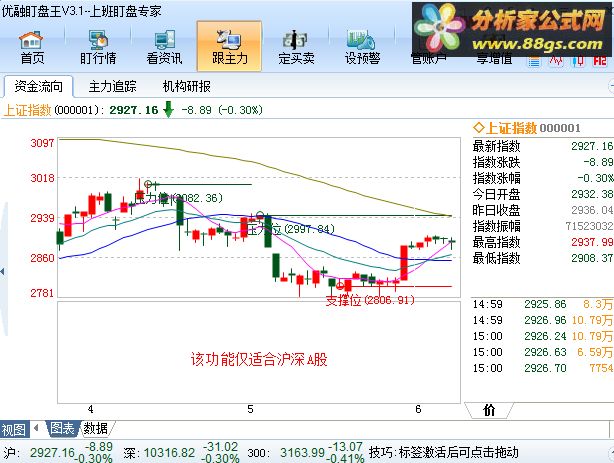This screenshot has height=463, width=614.
Task: Click the 昨日收盘 value 2936.04
Action: [592, 210]
